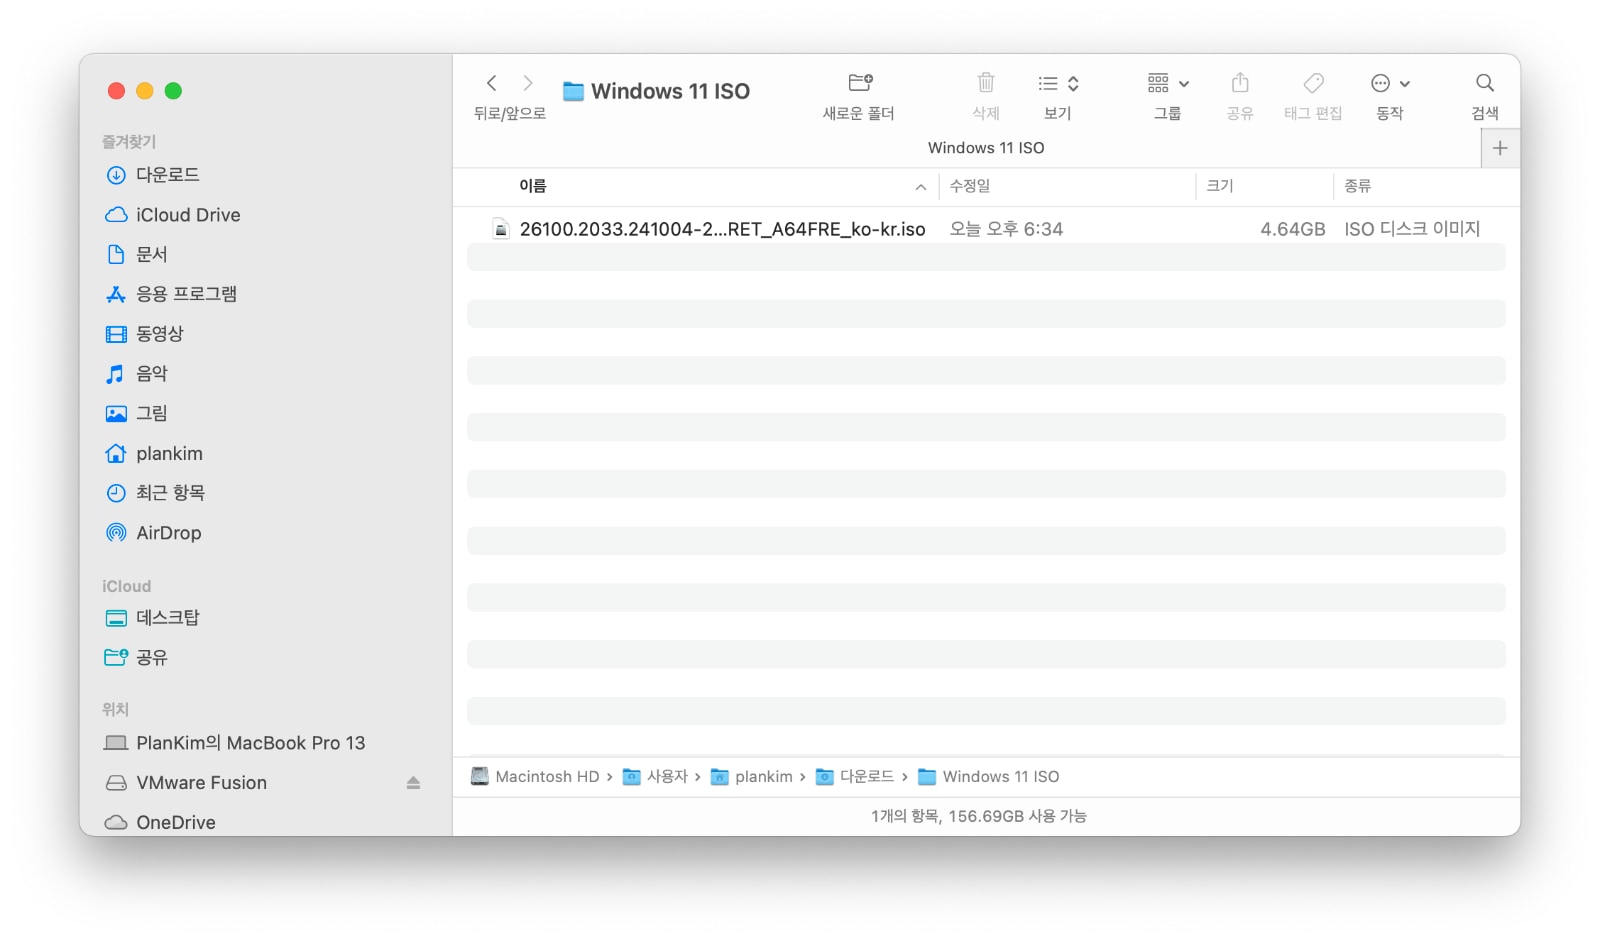Open plankim home folder in sidebar

pos(169,453)
